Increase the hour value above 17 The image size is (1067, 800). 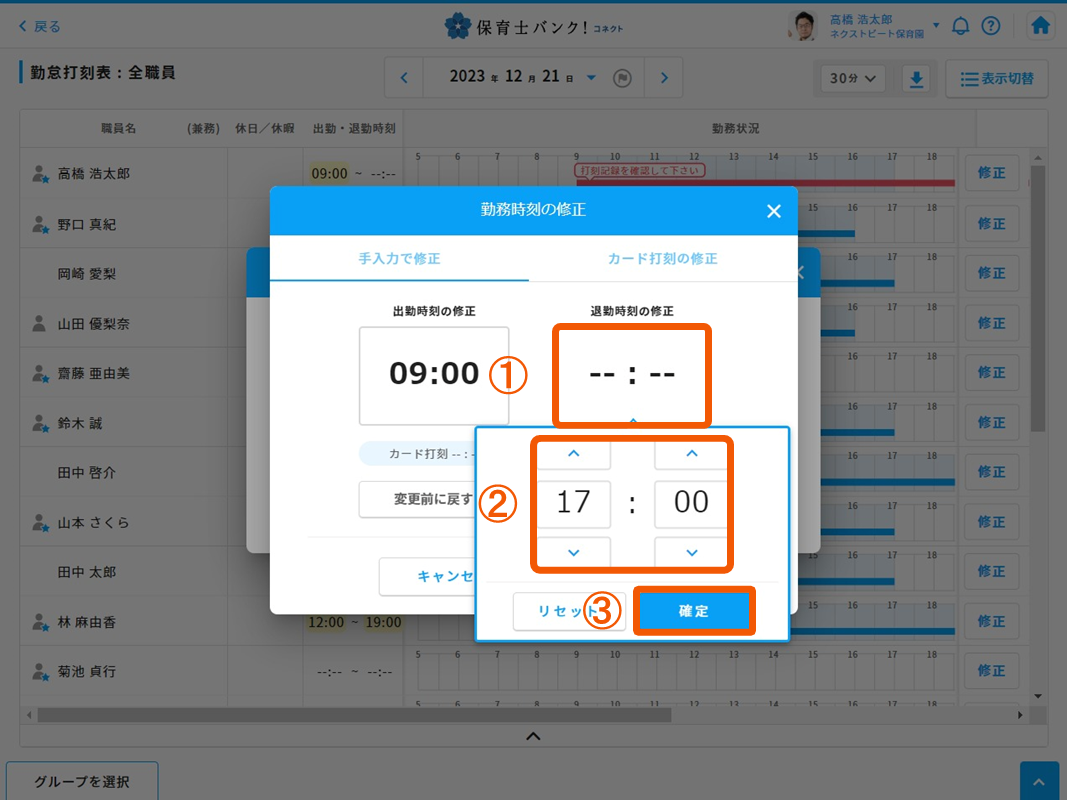[573, 454]
